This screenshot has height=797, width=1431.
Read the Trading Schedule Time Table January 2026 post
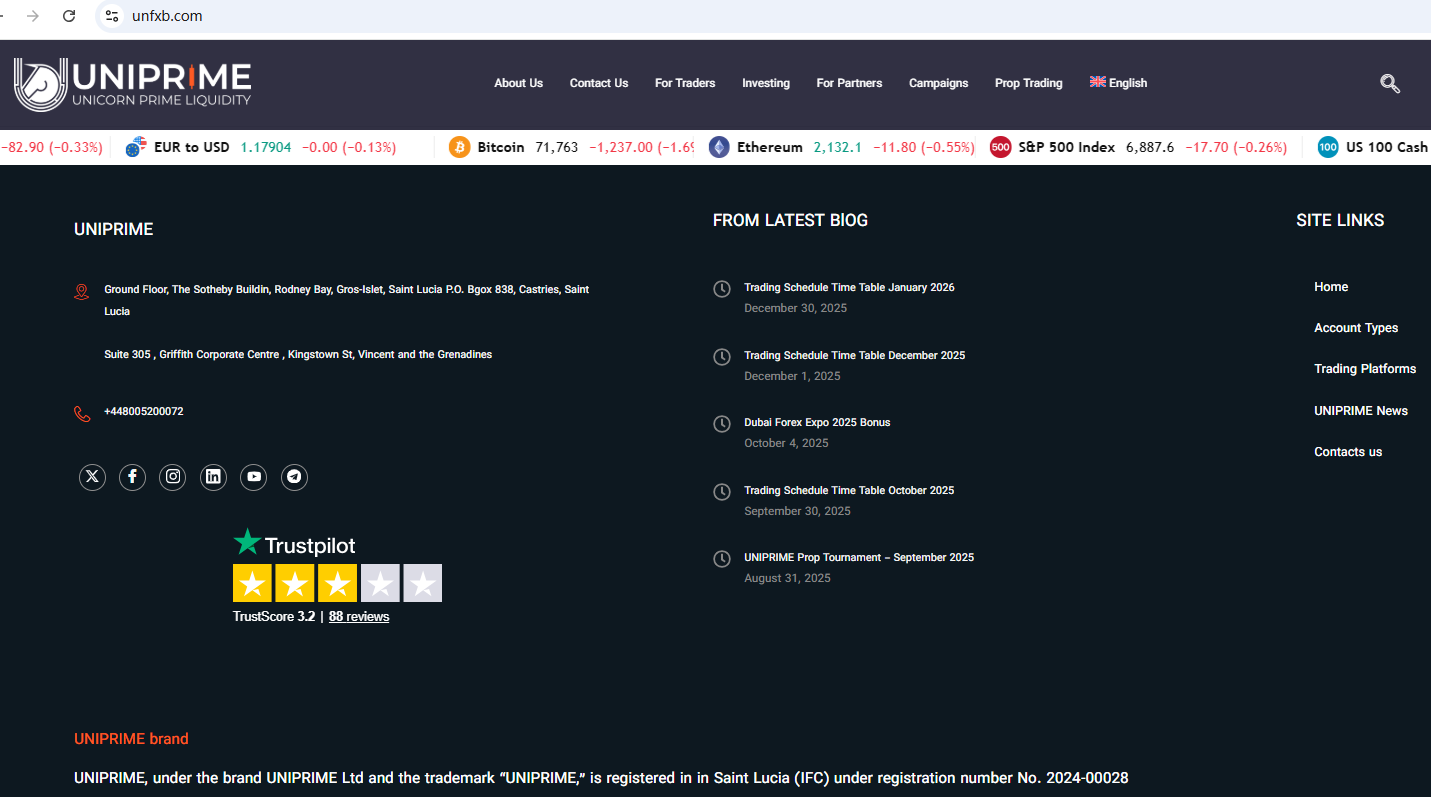tap(849, 288)
